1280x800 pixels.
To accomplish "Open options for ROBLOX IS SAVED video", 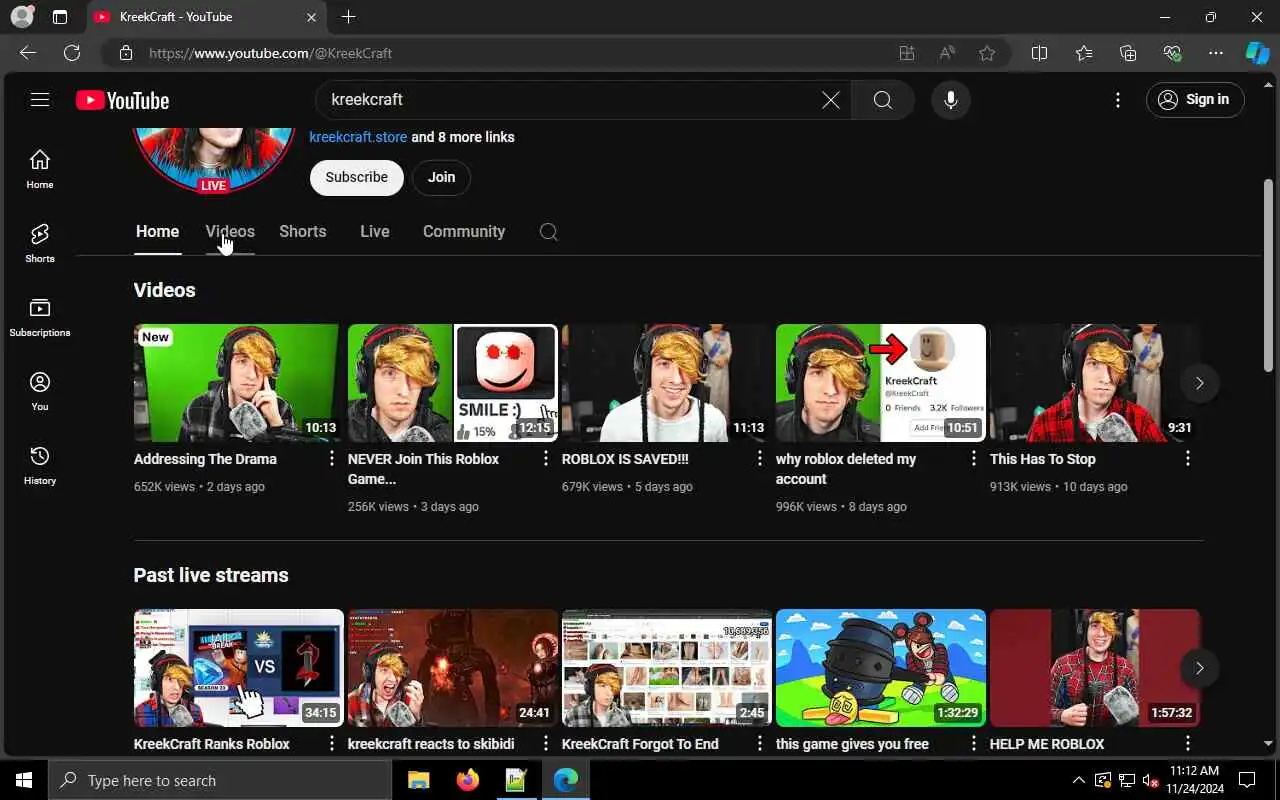I will click(760, 459).
